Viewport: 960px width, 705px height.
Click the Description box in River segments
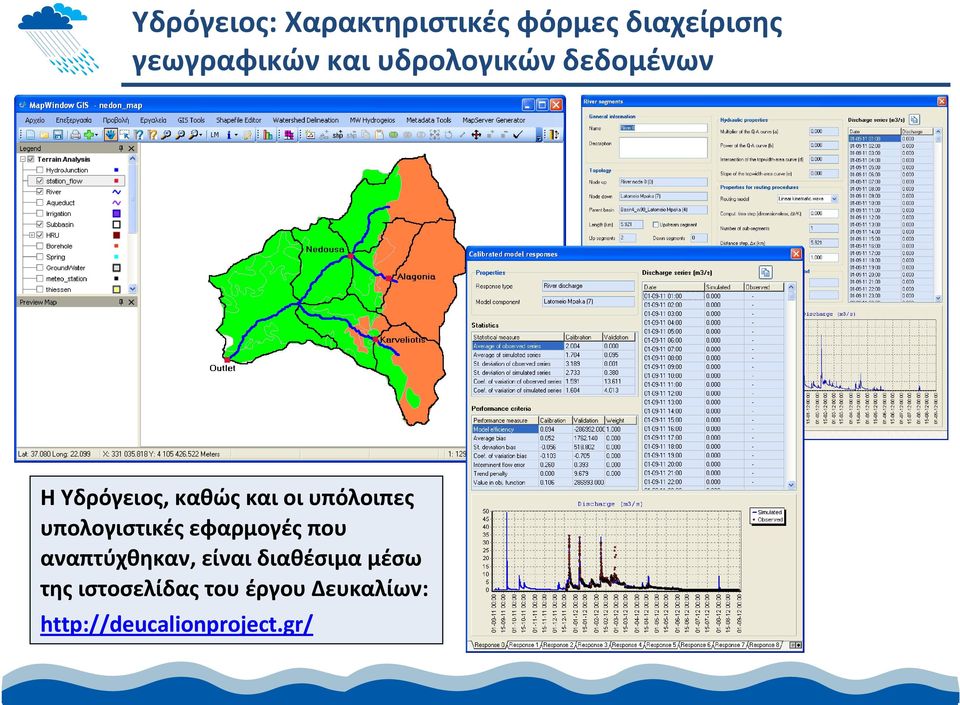point(663,147)
